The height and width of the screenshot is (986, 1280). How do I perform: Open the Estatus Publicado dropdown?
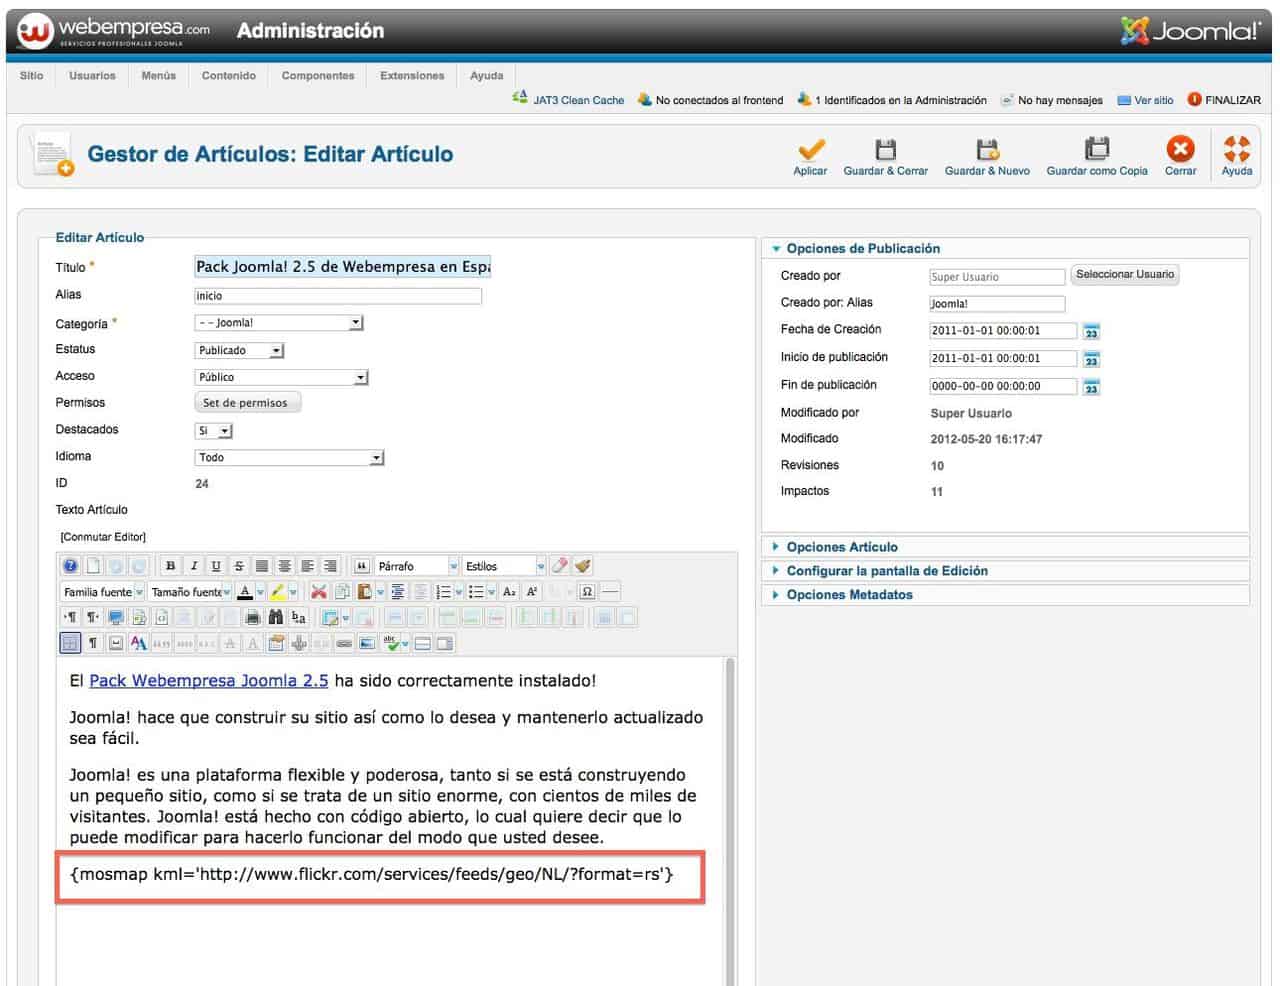240,351
